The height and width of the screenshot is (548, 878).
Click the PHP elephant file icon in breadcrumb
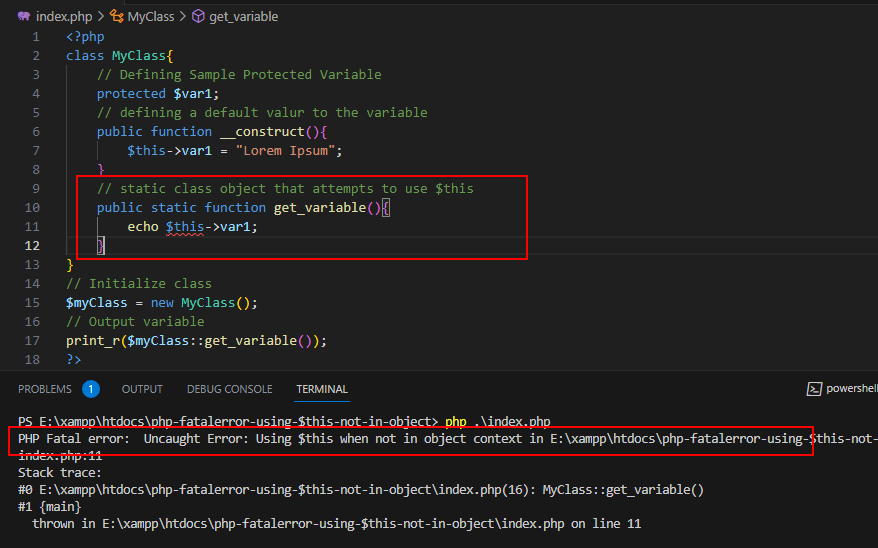point(24,16)
